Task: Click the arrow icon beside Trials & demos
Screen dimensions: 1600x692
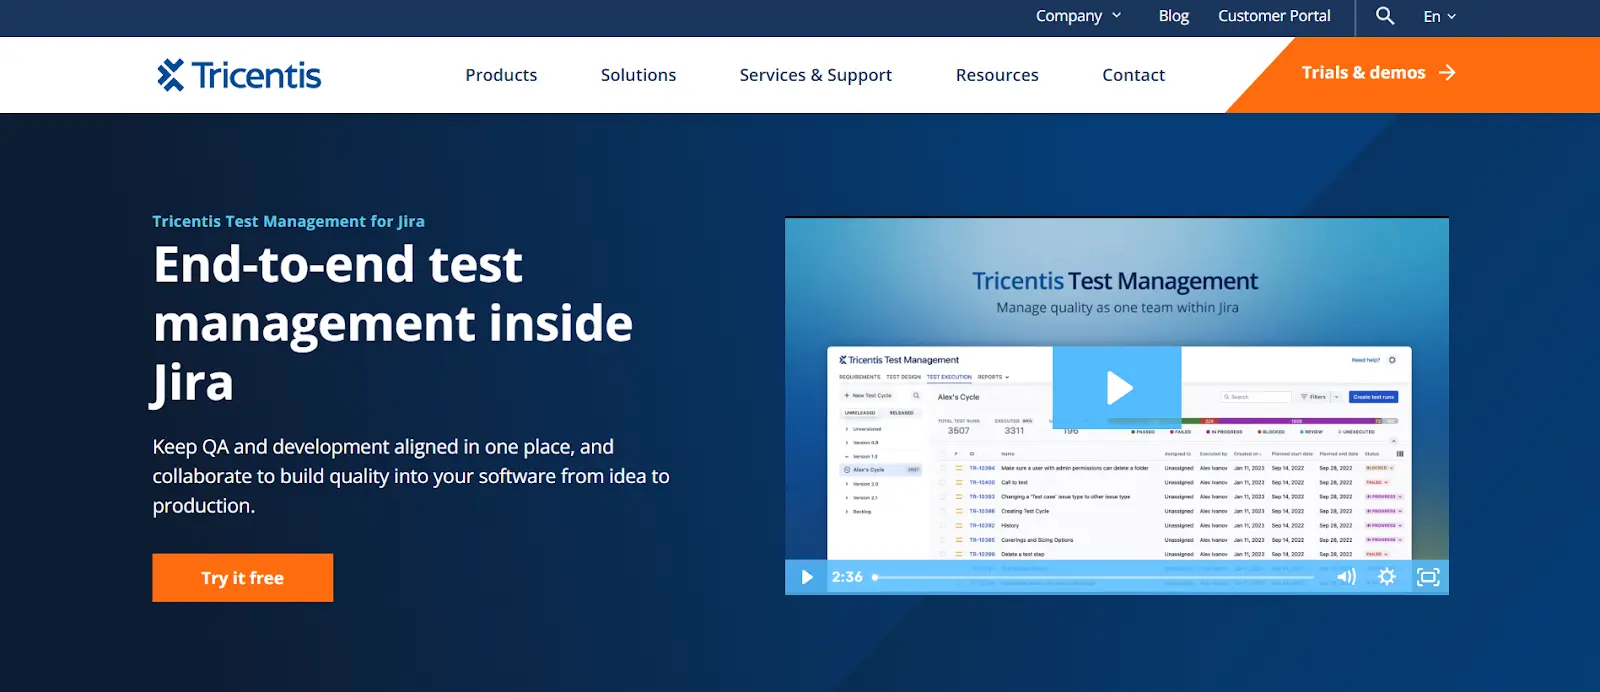Action: pos(1447,73)
